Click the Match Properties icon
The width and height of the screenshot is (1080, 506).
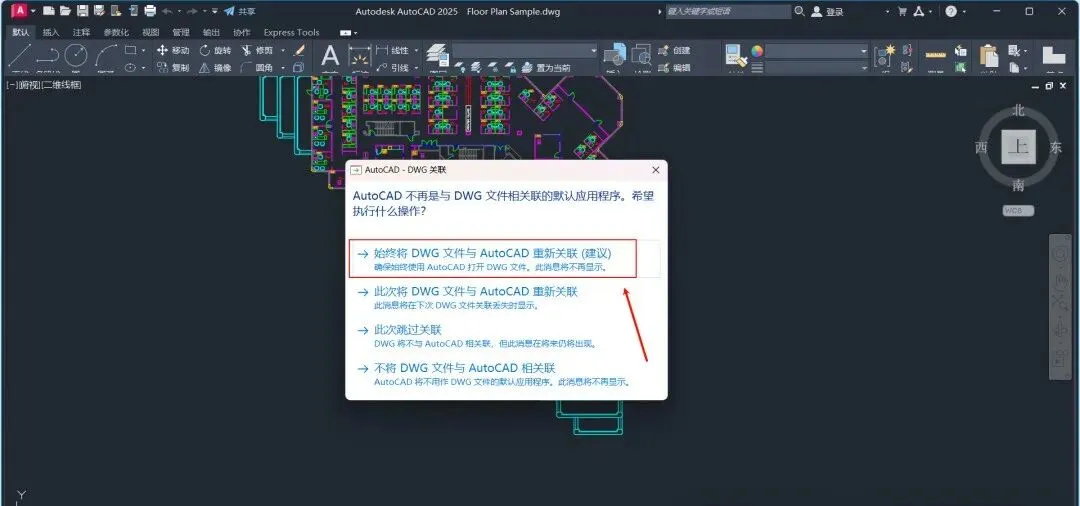tap(736, 56)
